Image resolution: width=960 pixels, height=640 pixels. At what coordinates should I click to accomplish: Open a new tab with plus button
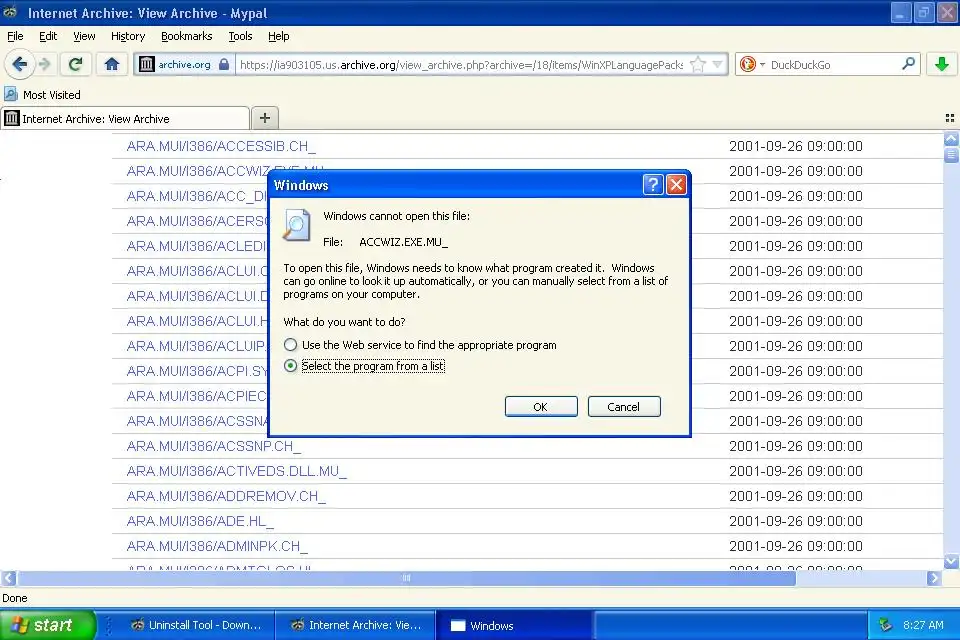click(x=264, y=118)
